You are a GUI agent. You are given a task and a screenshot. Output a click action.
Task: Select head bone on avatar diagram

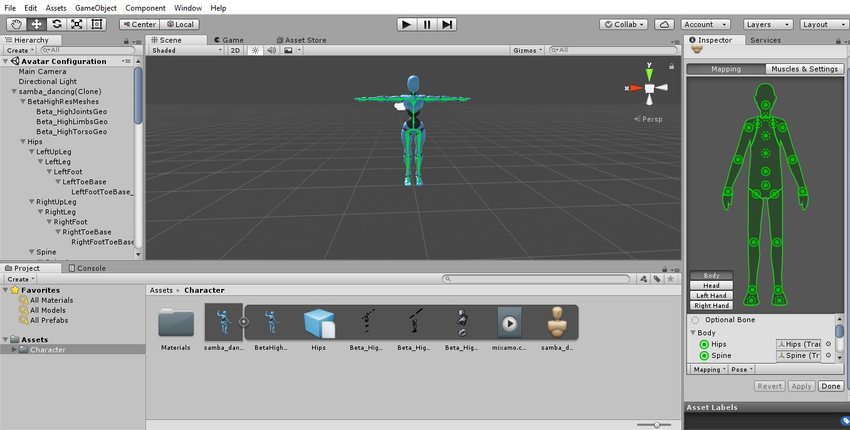click(x=765, y=105)
